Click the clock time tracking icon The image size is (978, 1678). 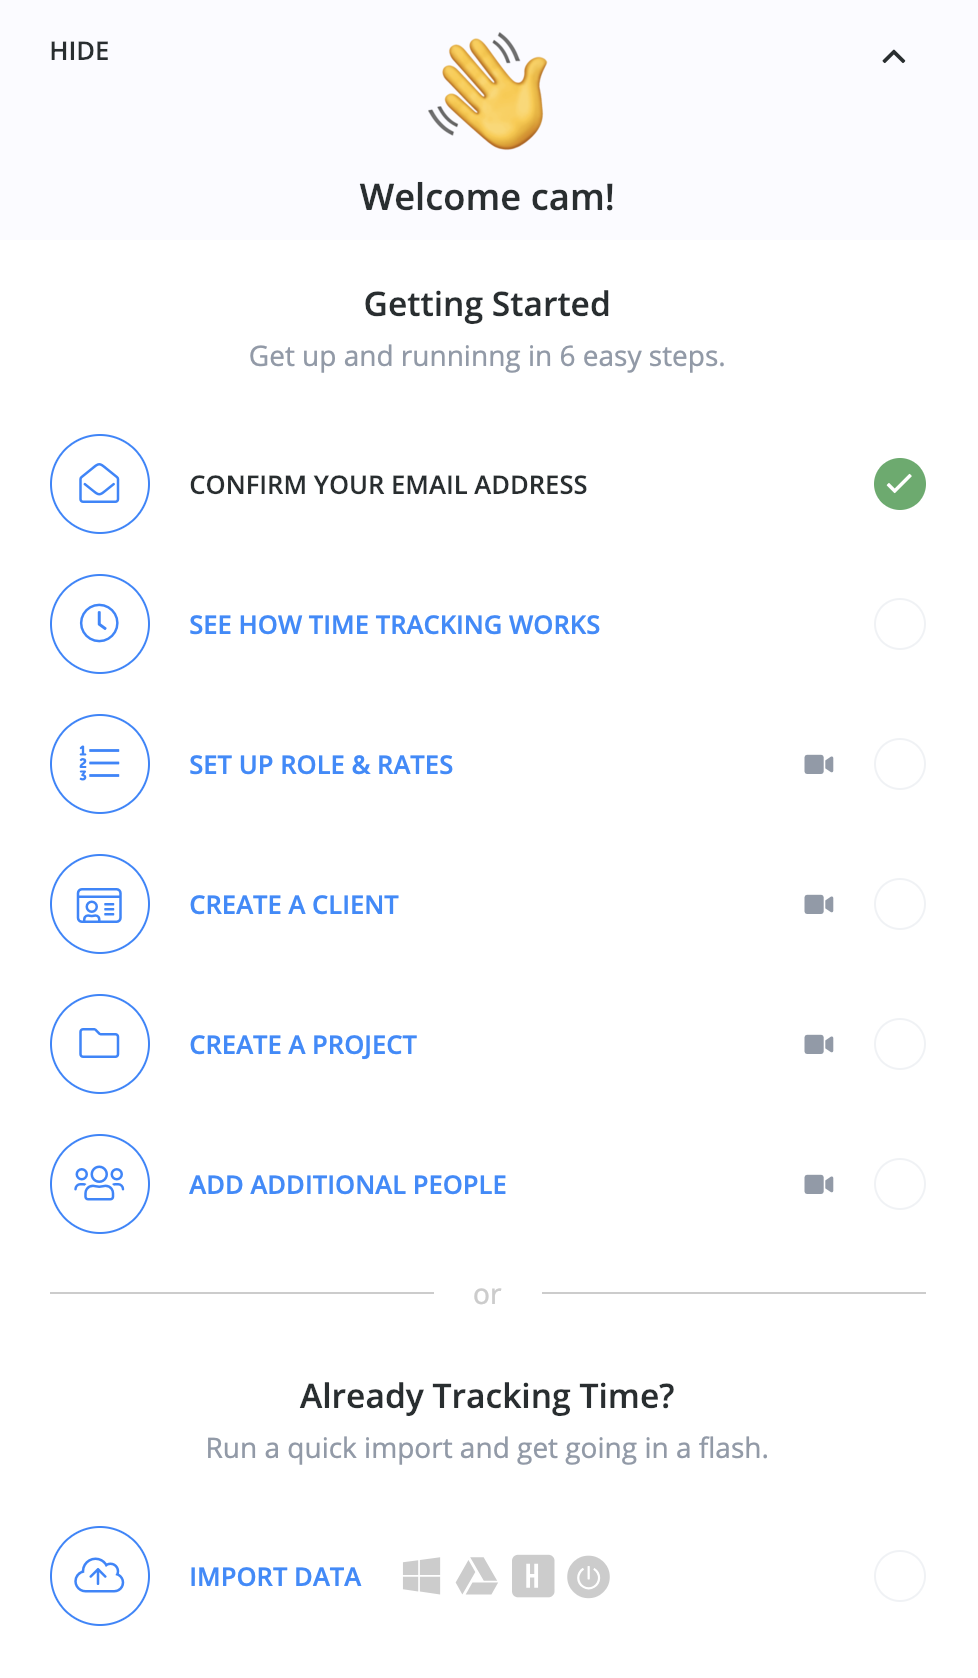click(x=100, y=624)
